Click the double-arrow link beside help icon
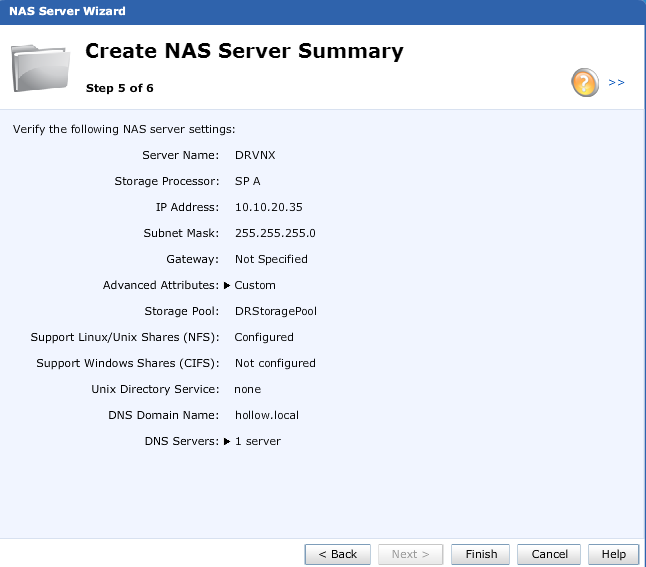 616,82
